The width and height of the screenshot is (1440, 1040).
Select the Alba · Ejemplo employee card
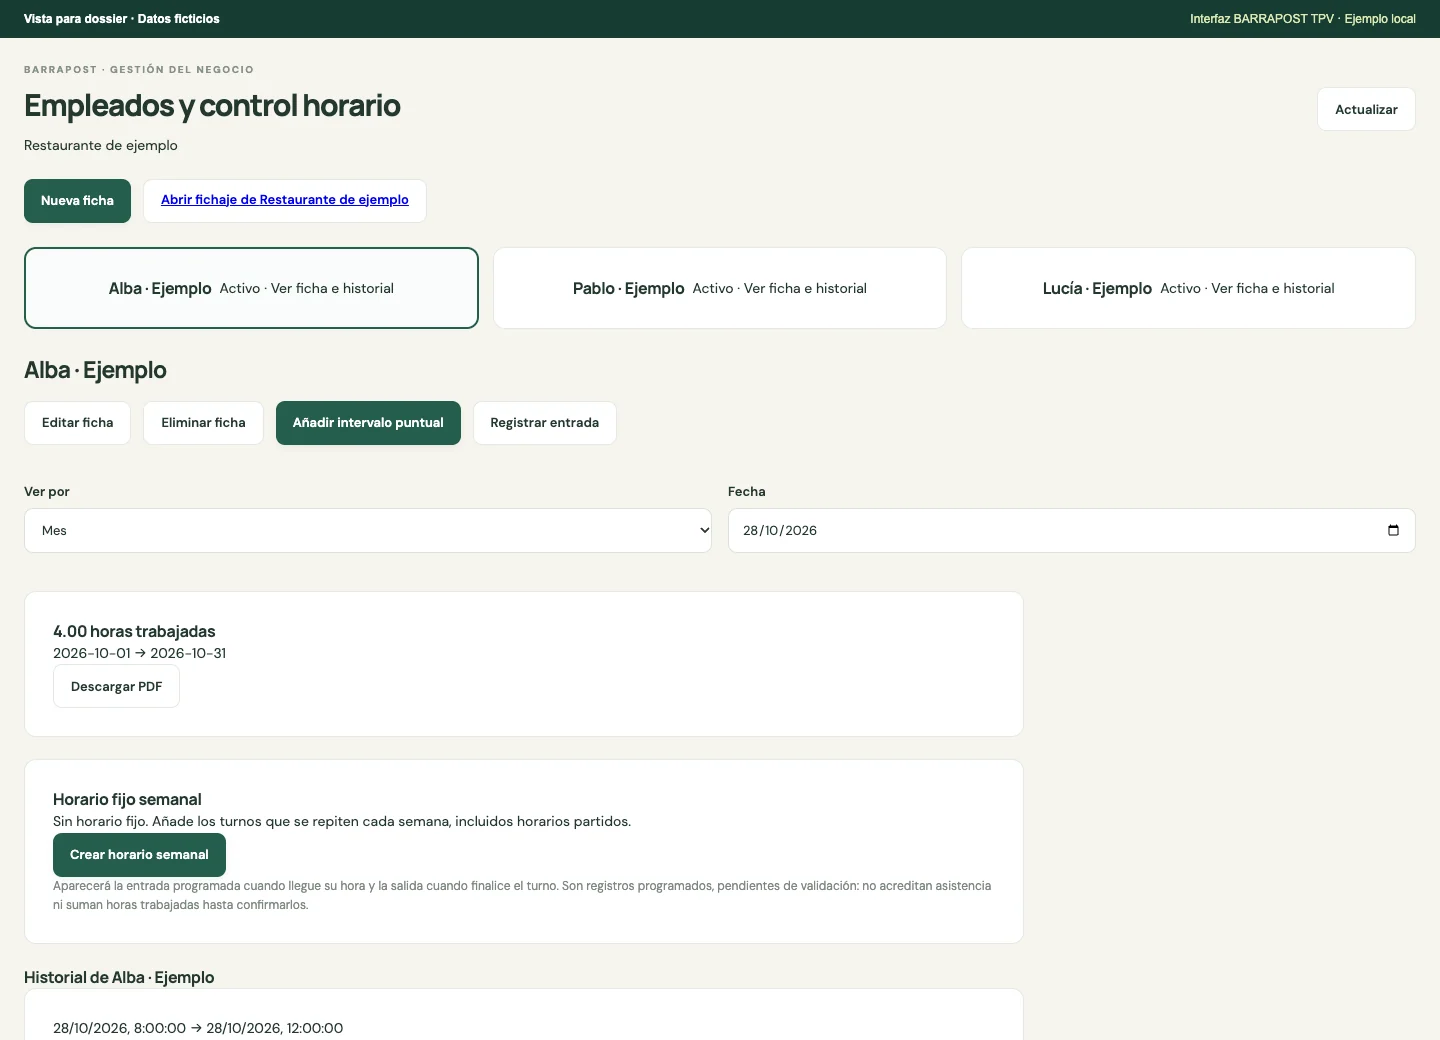tap(251, 288)
